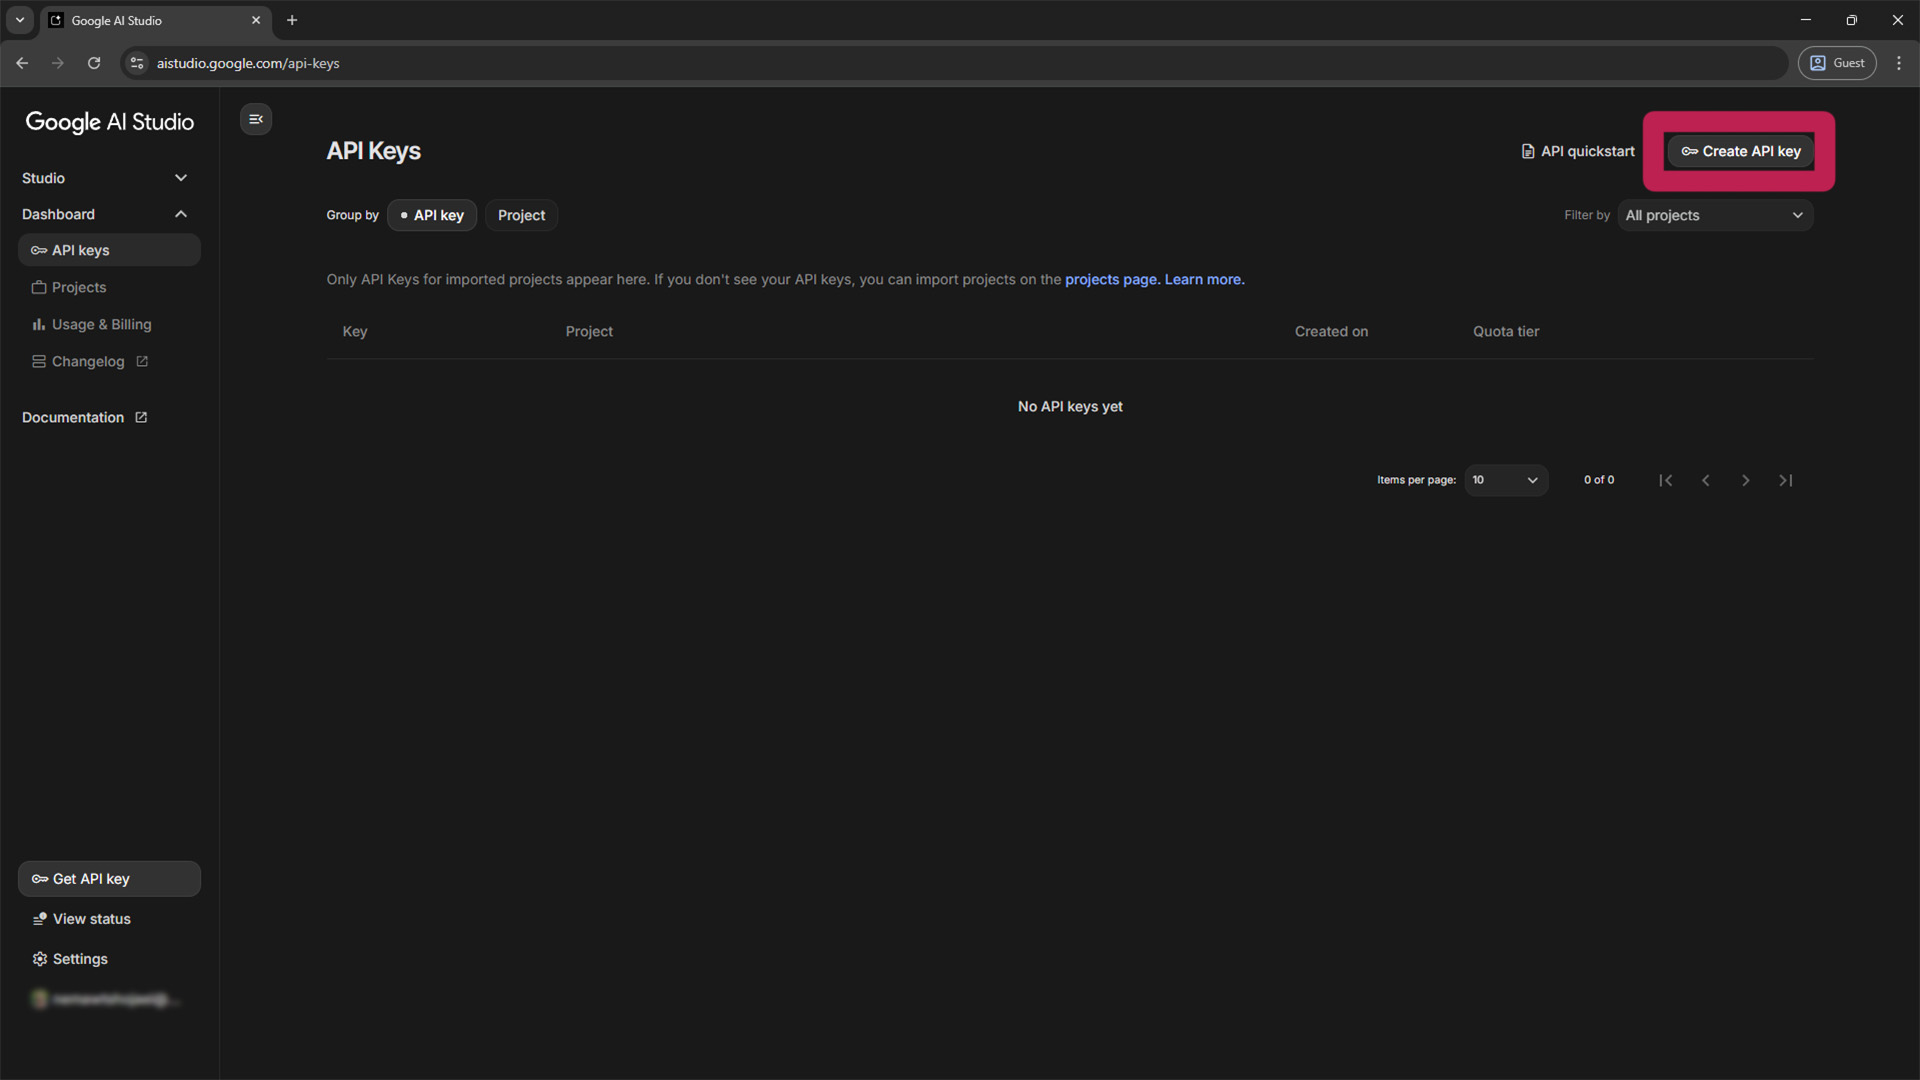Screen dimensions: 1920x1080
Task: Go to first page of results
Action: [x=1666, y=480]
